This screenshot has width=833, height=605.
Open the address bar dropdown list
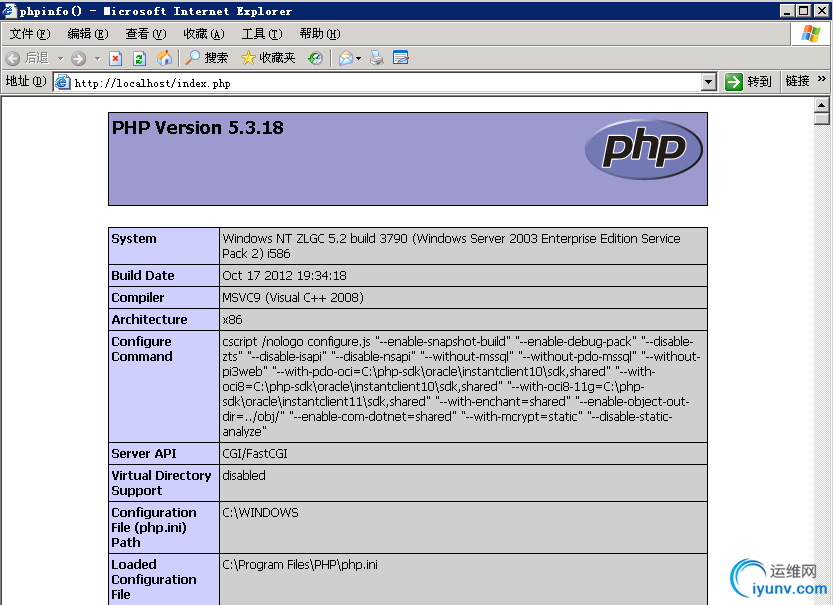tap(708, 82)
